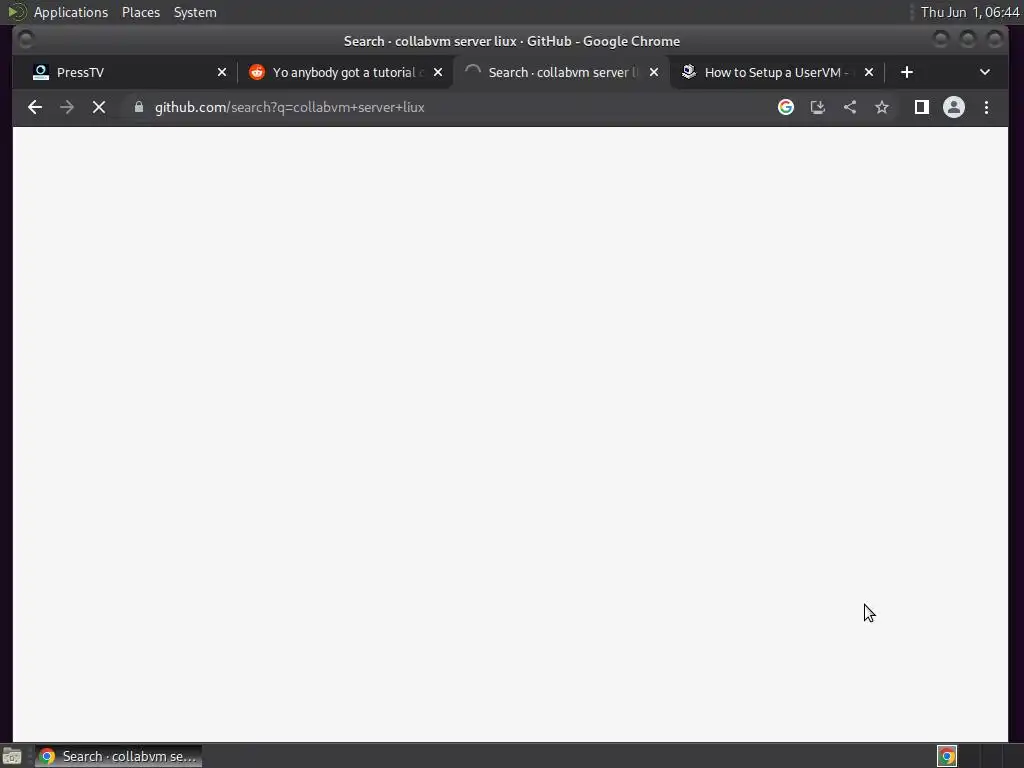The height and width of the screenshot is (768, 1024).
Task: Go back to the previous page
Action: coord(35,107)
